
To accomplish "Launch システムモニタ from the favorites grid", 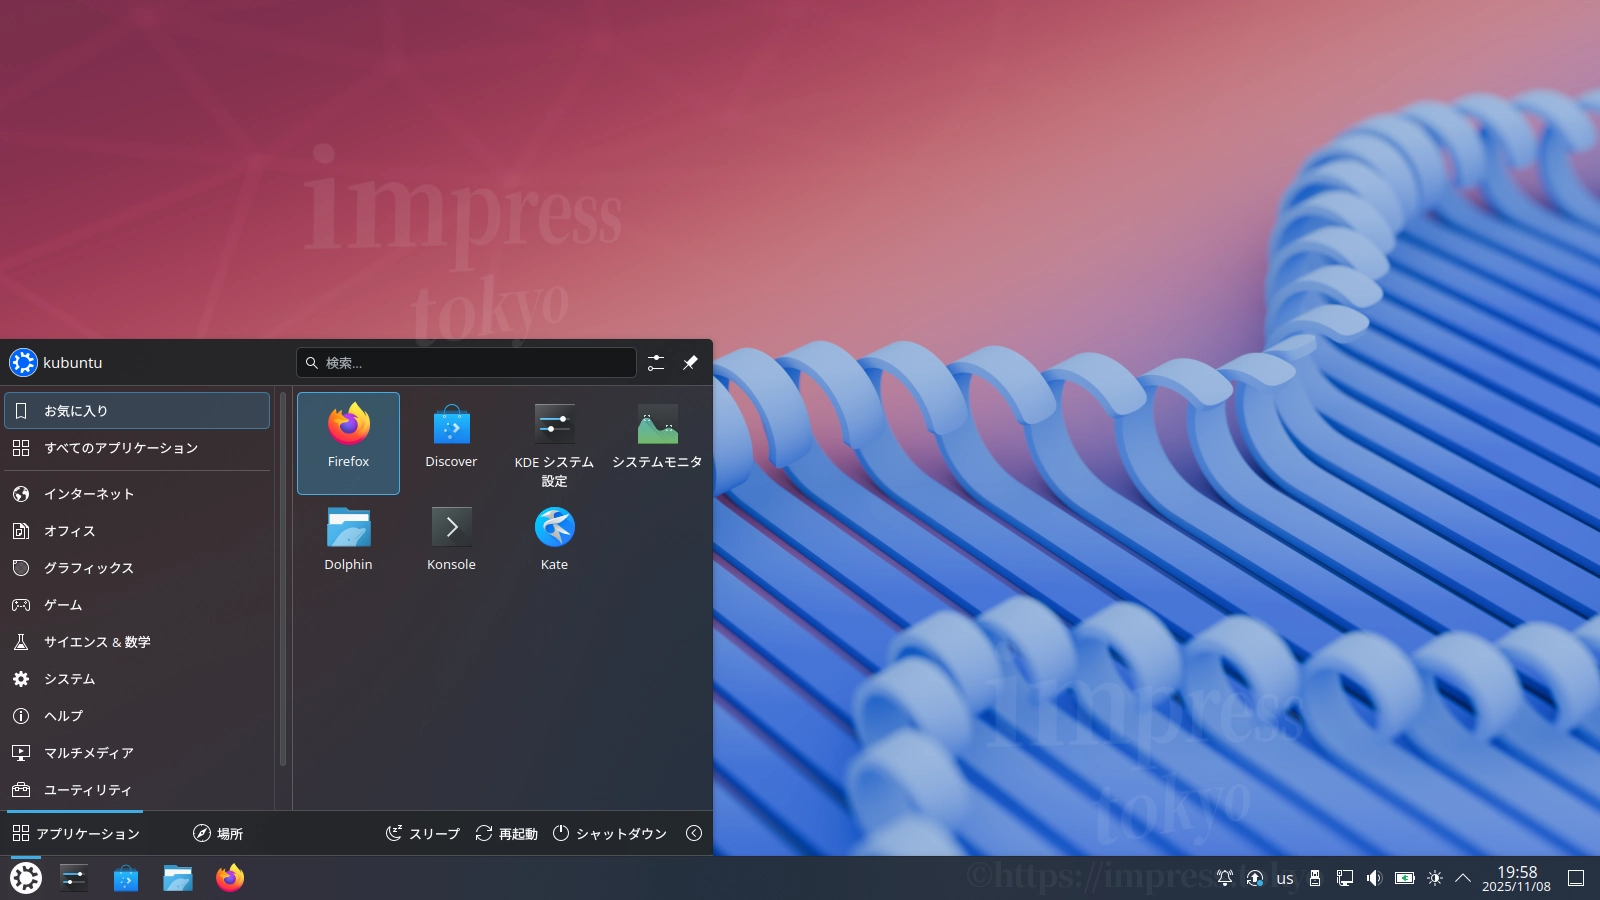I will click(657, 443).
